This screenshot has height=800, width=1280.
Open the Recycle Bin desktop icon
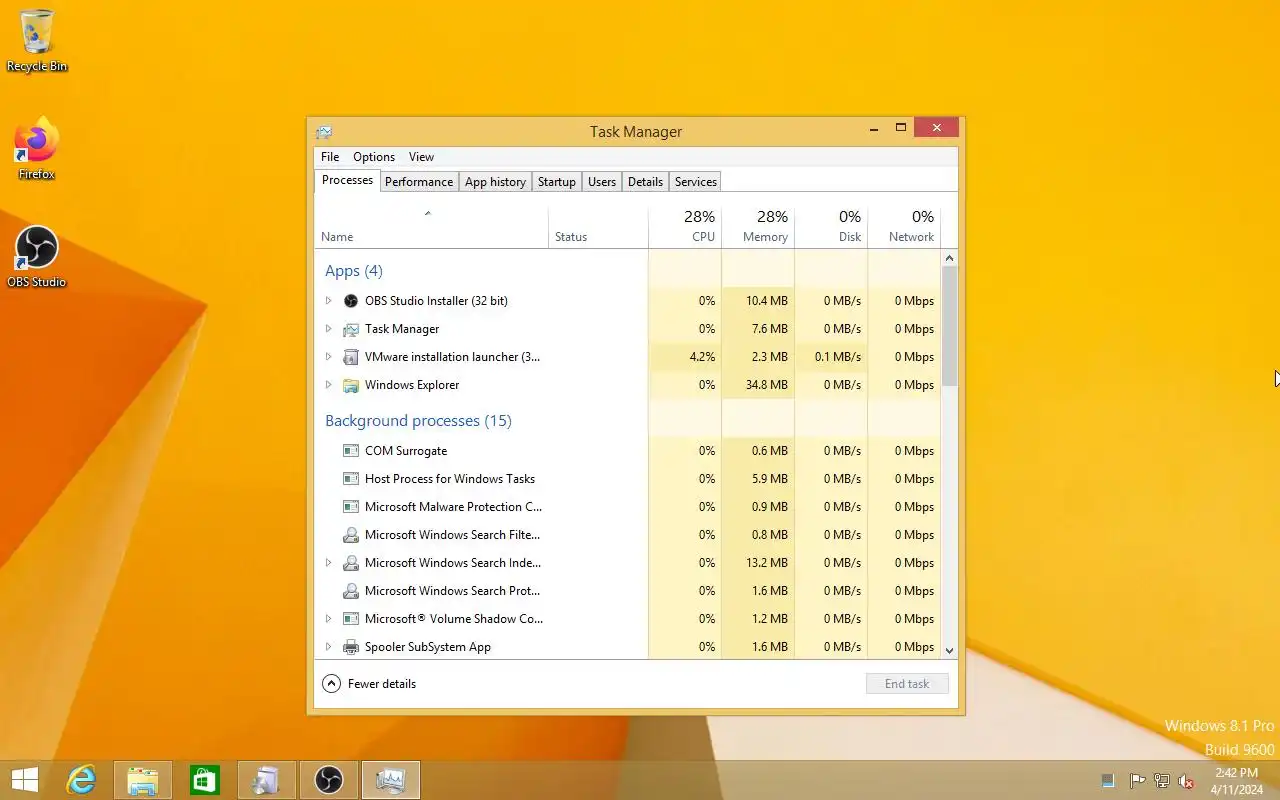tap(37, 41)
